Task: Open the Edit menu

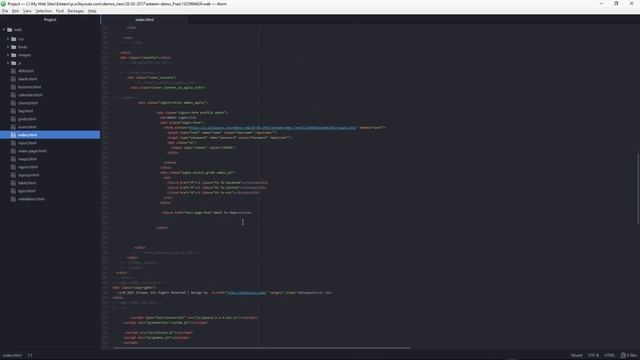Action: point(16,11)
